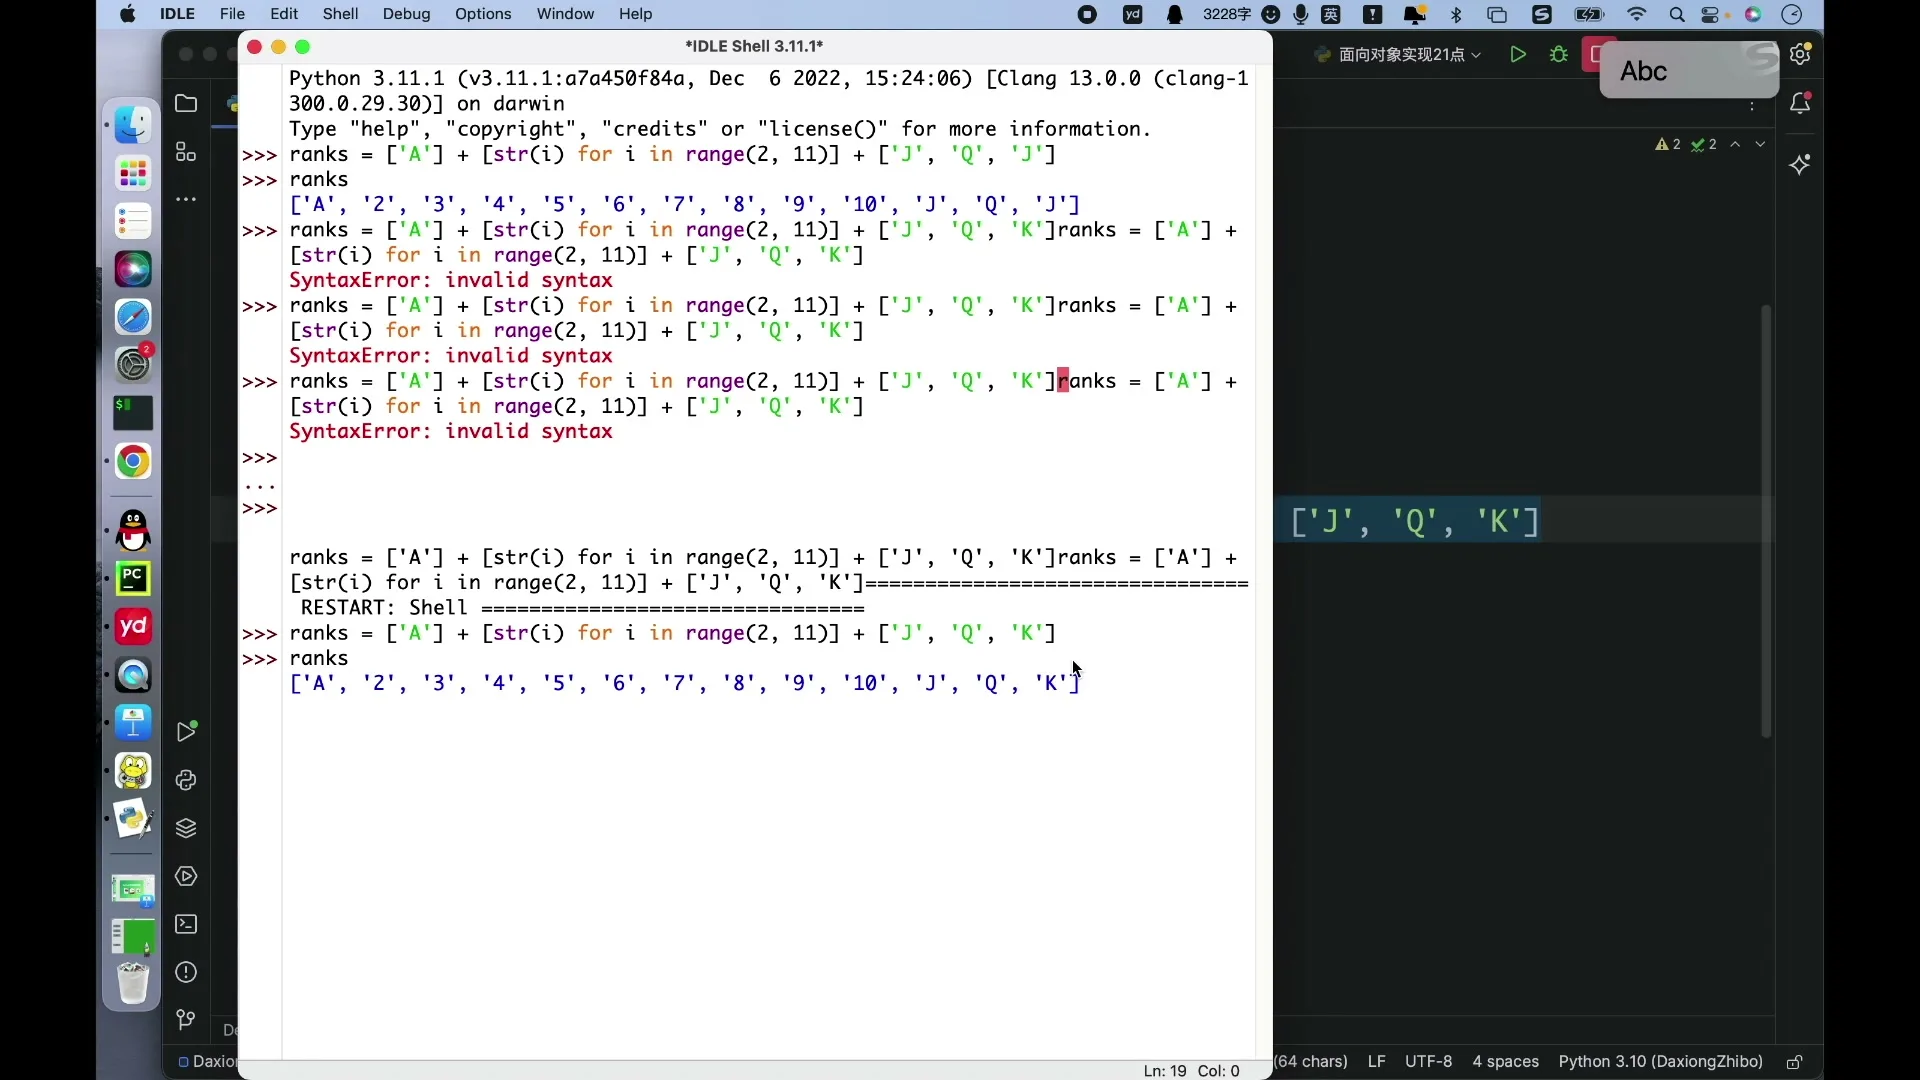Toggle the read-only lock icon

[x=1795, y=1062]
